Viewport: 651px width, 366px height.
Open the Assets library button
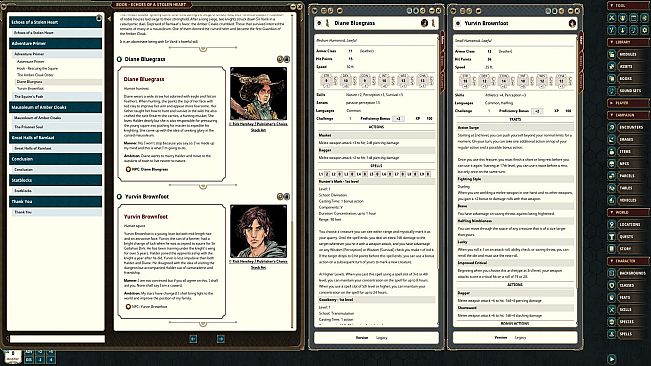pyautogui.click(x=627, y=66)
